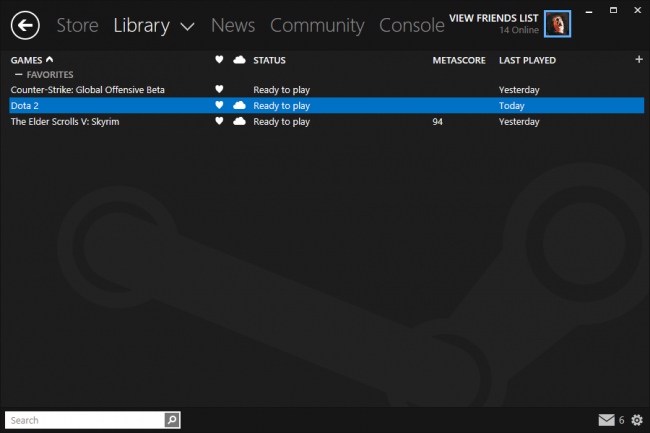Open the Store tab
Screen dimensions: 650x433
point(78,26)
